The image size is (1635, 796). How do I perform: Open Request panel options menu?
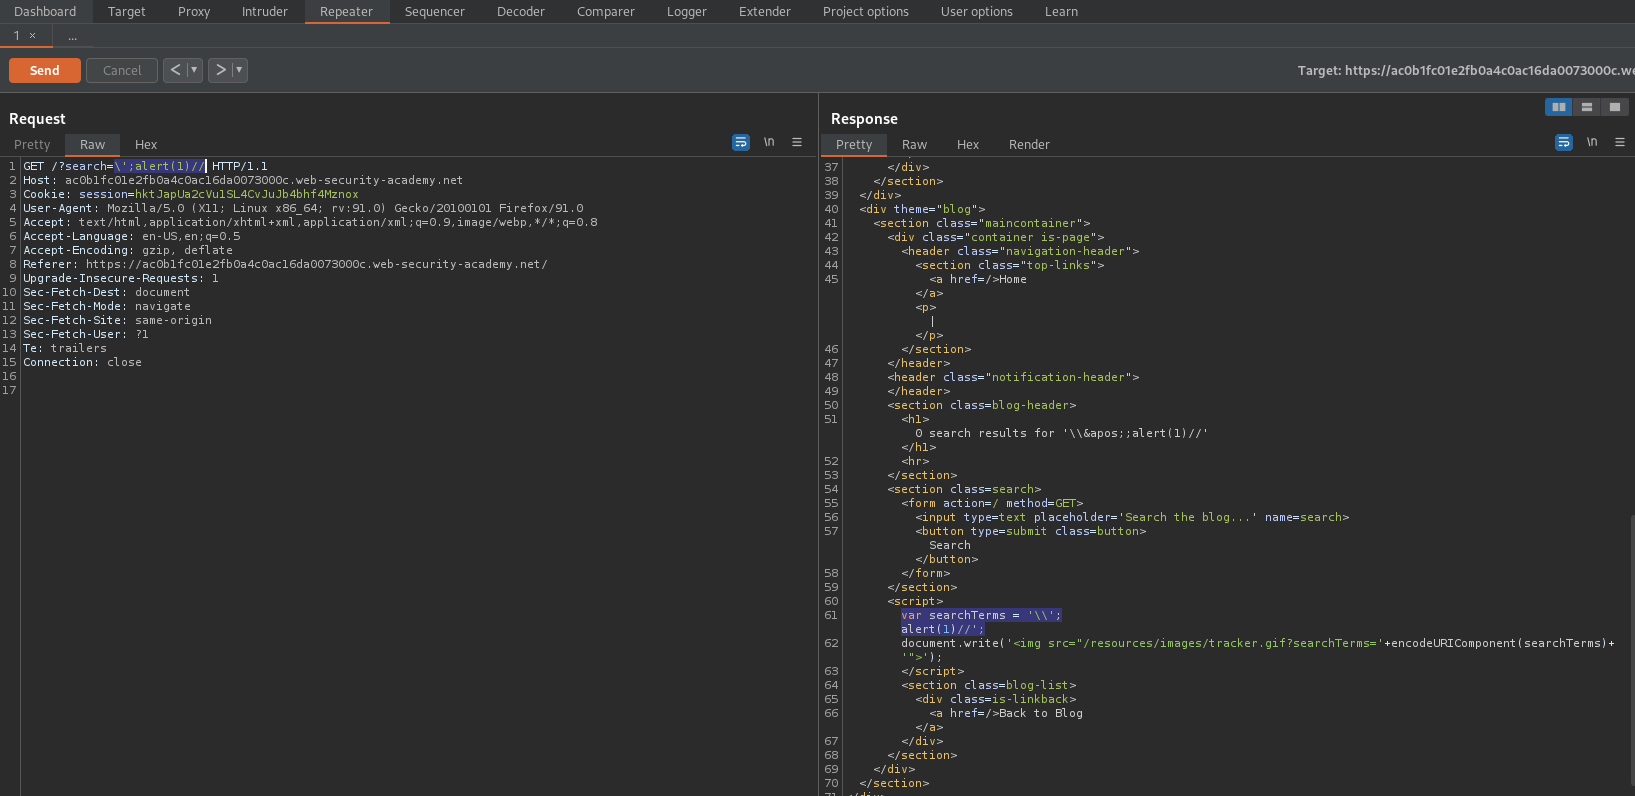(x=797, y=143)
